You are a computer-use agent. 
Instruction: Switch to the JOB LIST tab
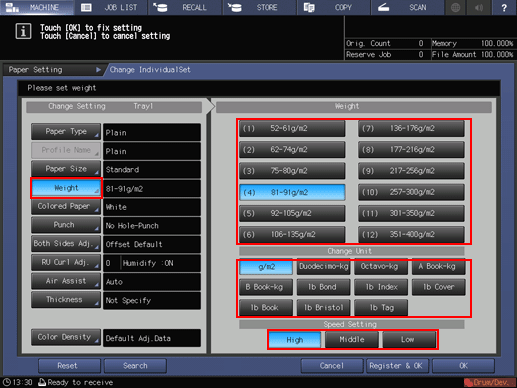coord(111,7)
